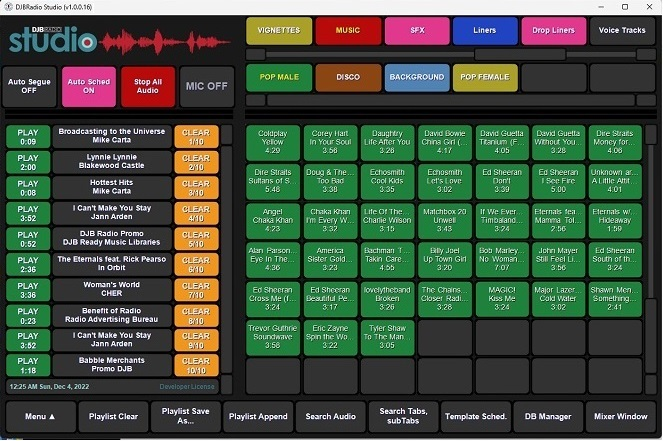Viewport: 663px width, 441px height.
Task: Open the Drop Liners tab
Action: (554, 30)
